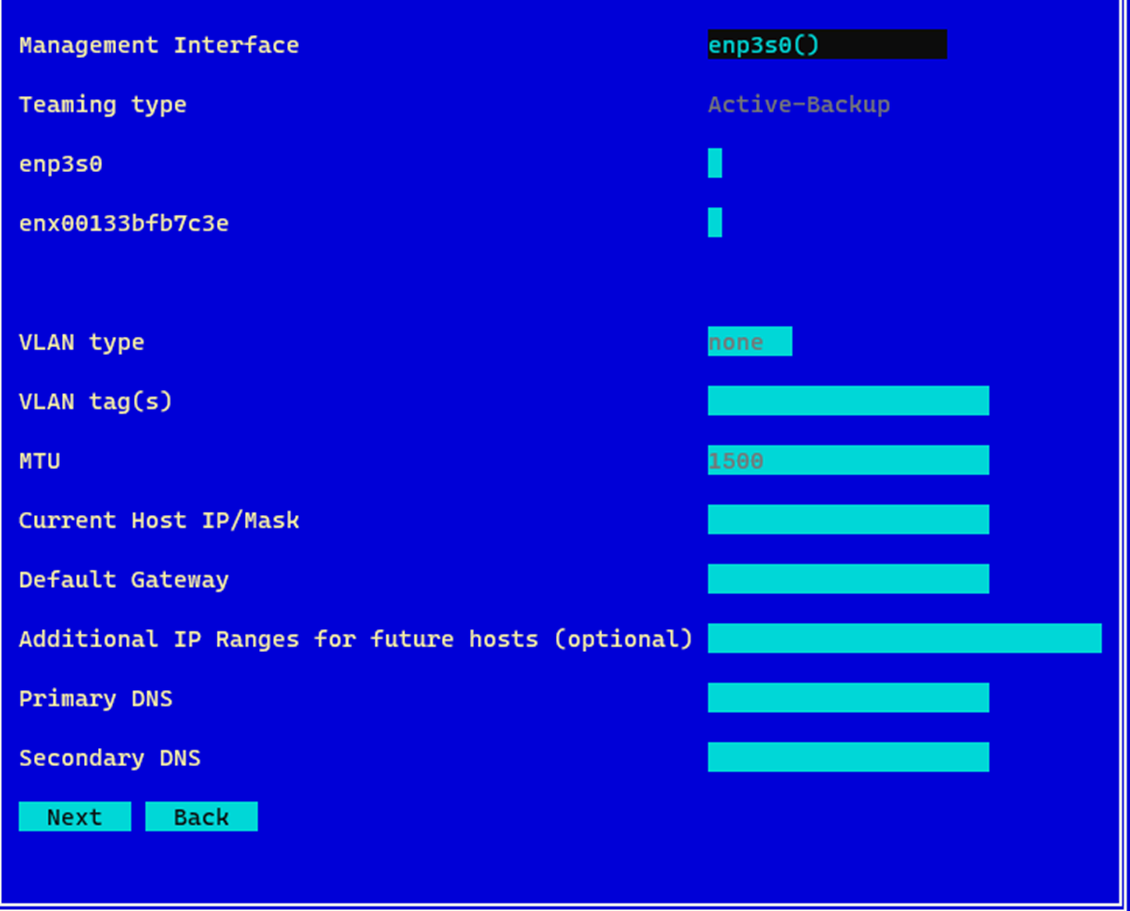
Task: Toggle the enp3s0 interface checkbox
Action: coord(715,163)
